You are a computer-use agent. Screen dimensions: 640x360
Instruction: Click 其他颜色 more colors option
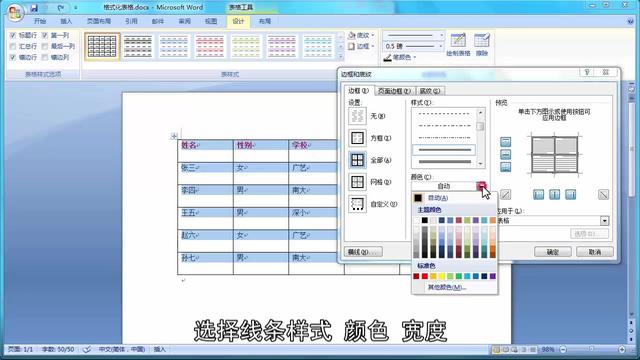point(447,287)
